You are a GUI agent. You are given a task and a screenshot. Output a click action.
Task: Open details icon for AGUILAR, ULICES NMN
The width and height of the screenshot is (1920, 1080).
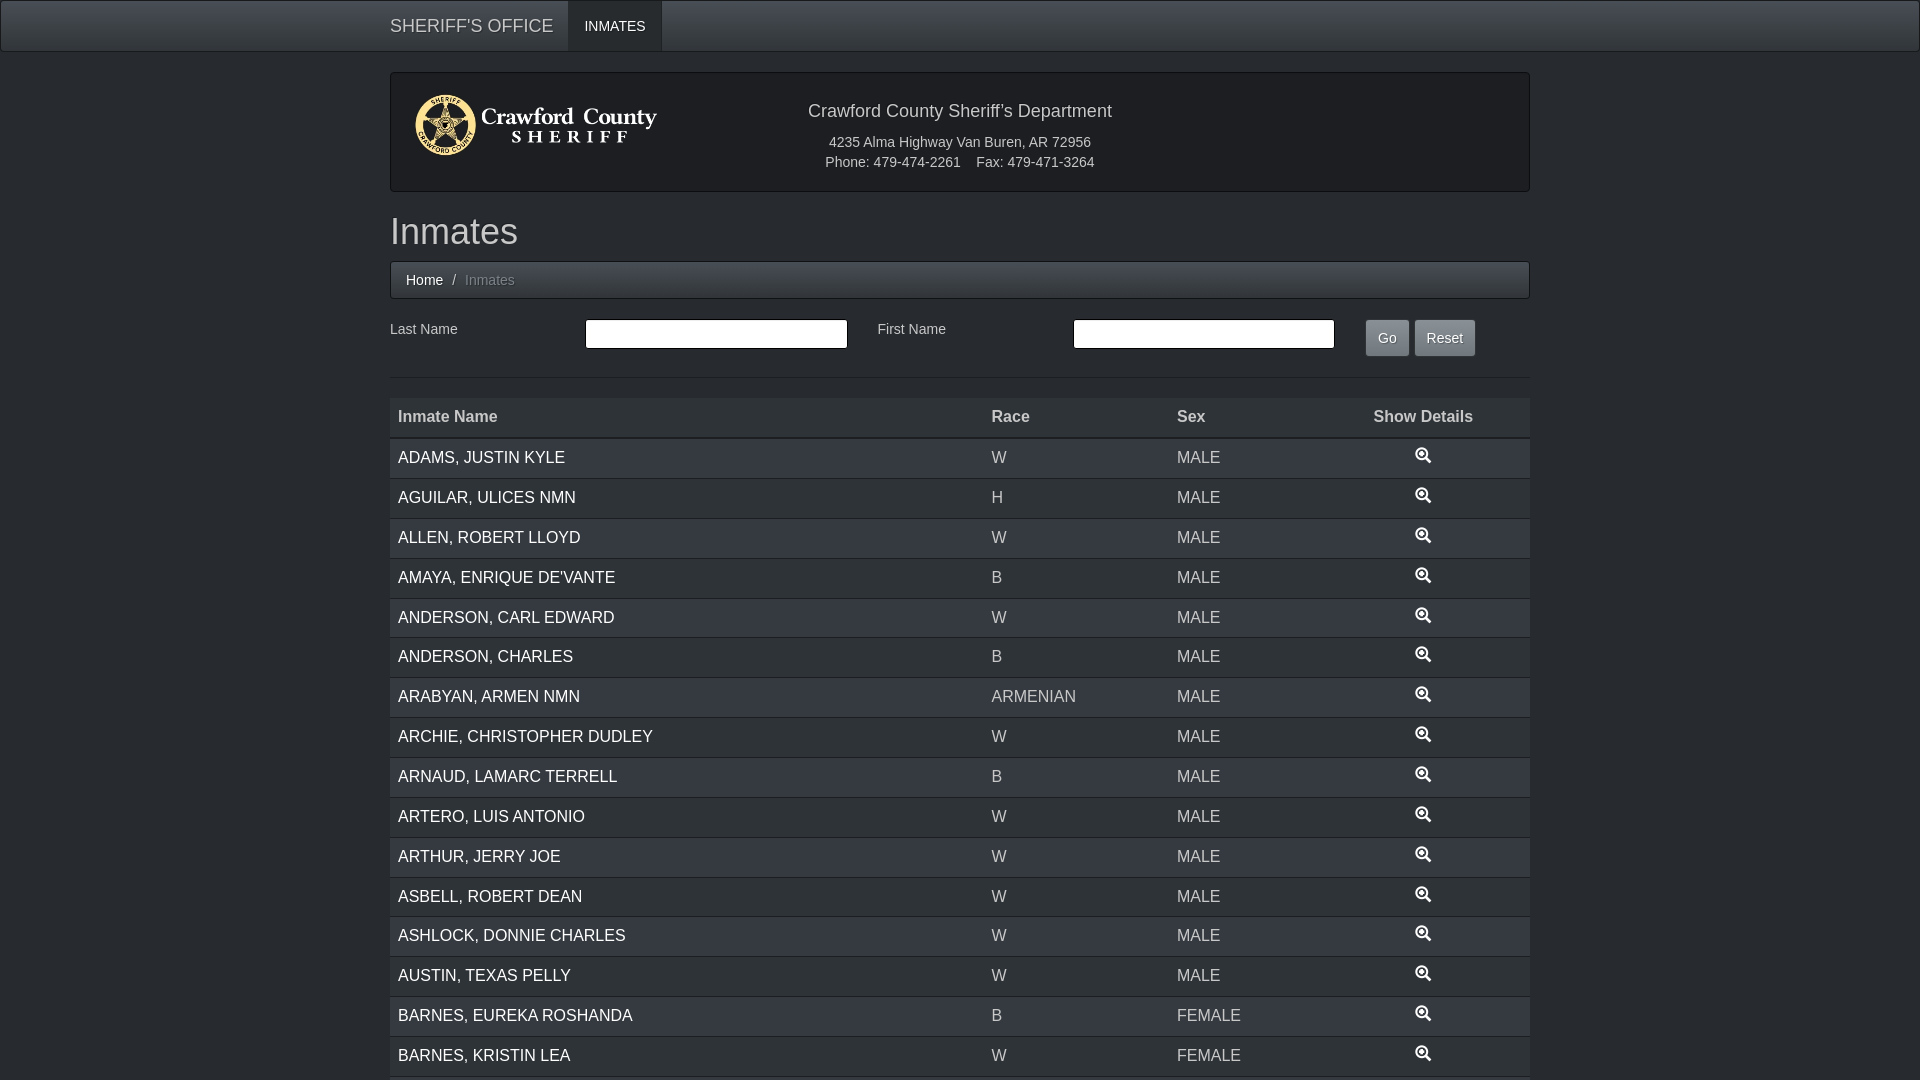(x=1422, y=496)
